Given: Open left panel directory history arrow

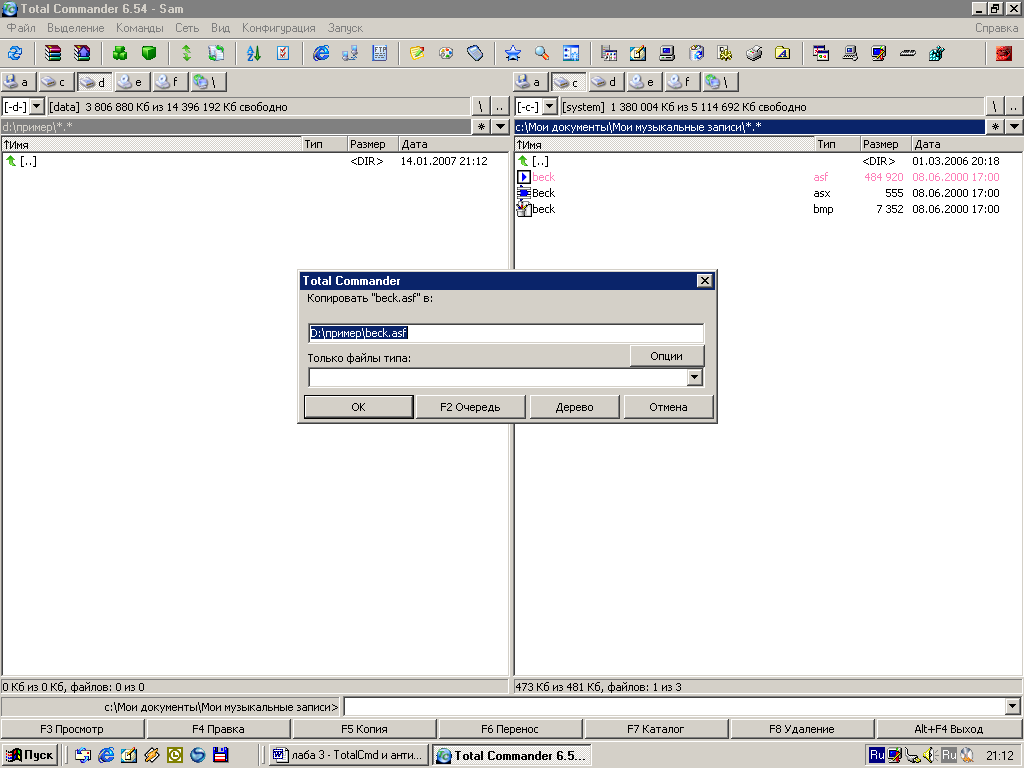Looking at the screenshot, I should coord(500,127).
